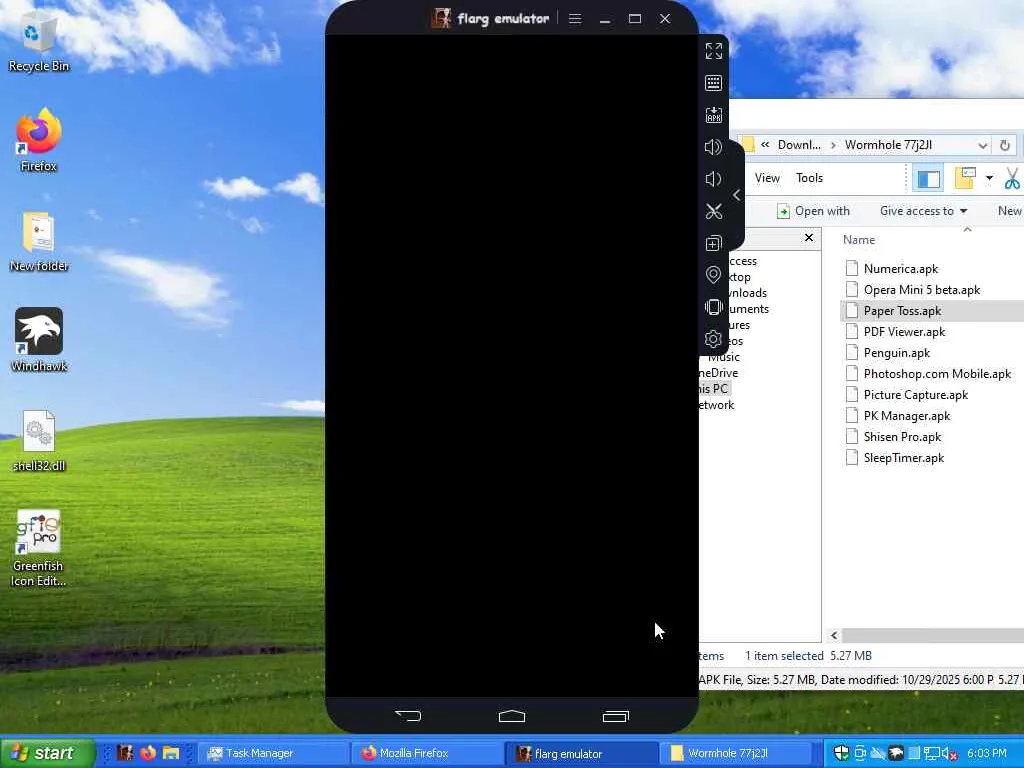Click Wormhole 77j2JI breadcrumb in address bar
This screenshot has height=768, width=1024.
coord(888,145)
